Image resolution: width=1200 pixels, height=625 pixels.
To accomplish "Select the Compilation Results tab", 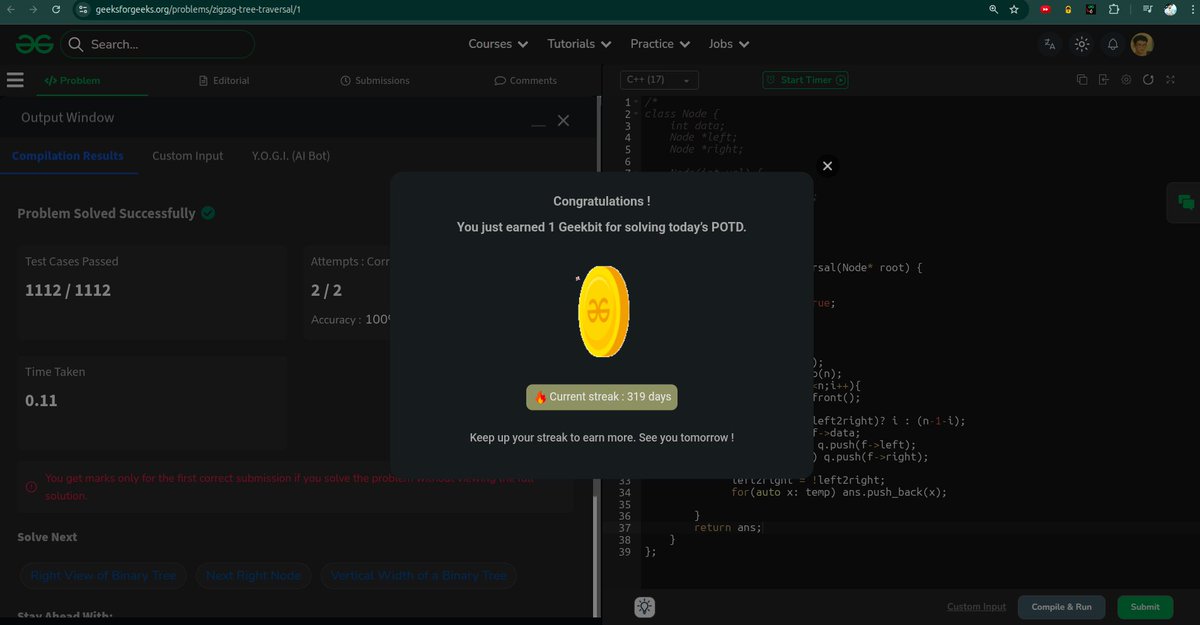I will point(68,156).
